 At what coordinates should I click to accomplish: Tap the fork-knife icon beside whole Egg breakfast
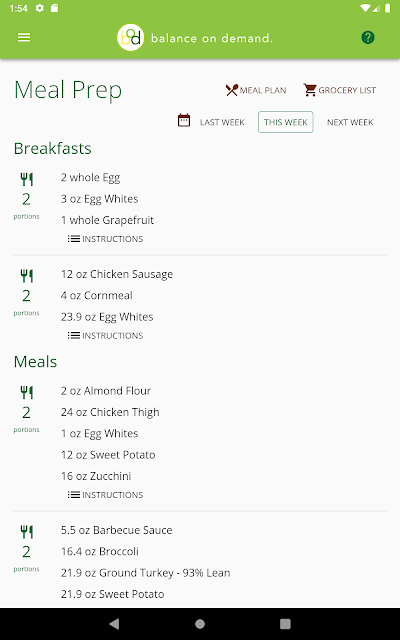27,179
